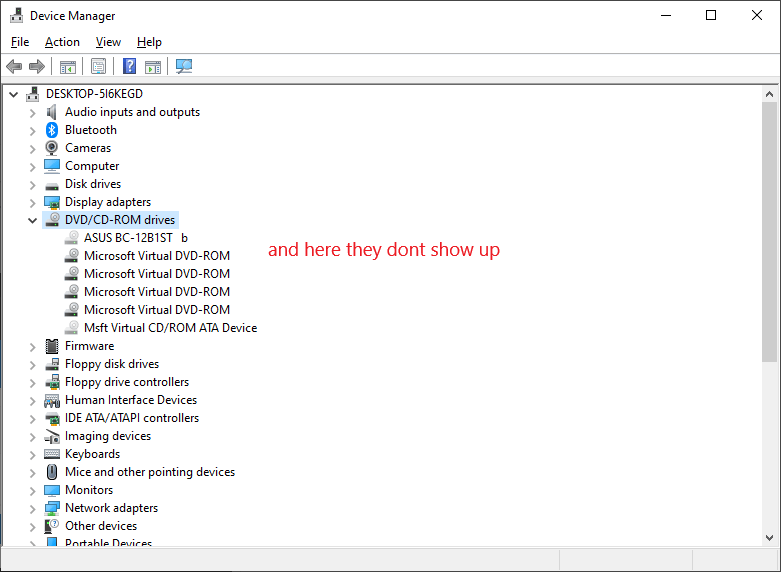Click the scrollbar down arrow

click(769, 538)
